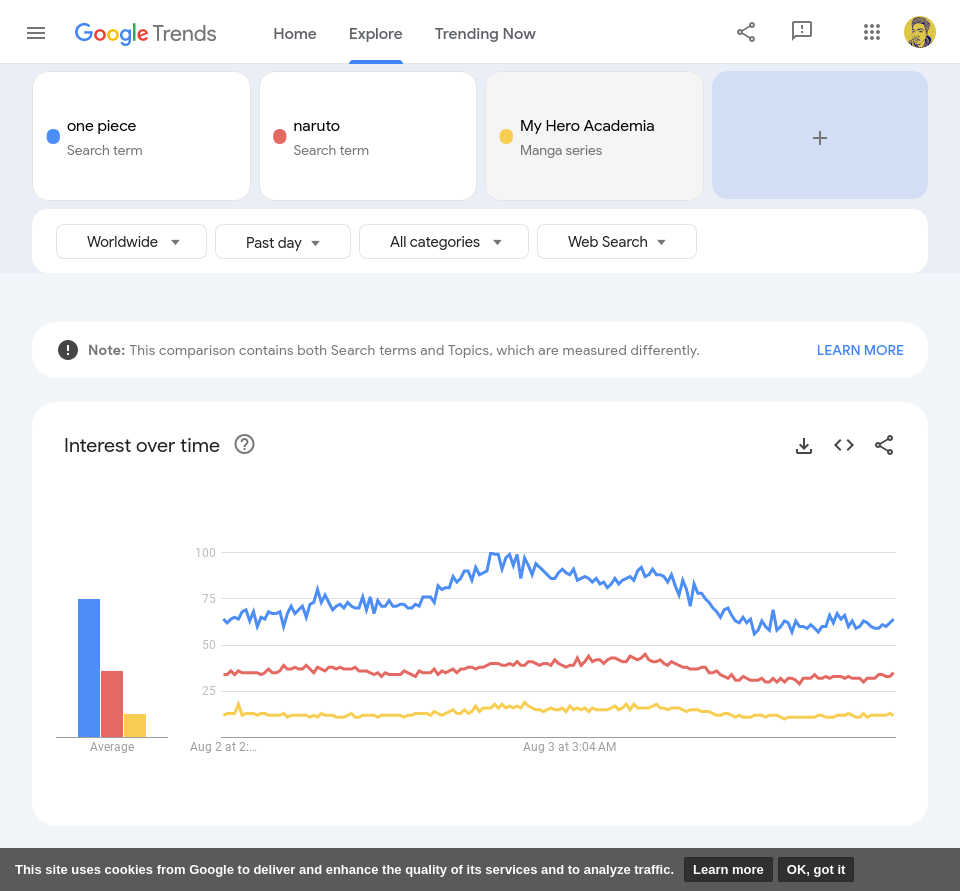Edit the naruto search term card
Image resolution: width=960 pixels, height=891 pixels.
(367, 136)
